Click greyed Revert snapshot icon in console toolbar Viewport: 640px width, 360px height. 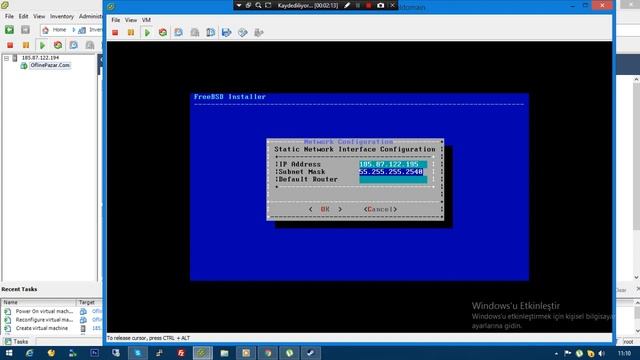click(195, 33)
